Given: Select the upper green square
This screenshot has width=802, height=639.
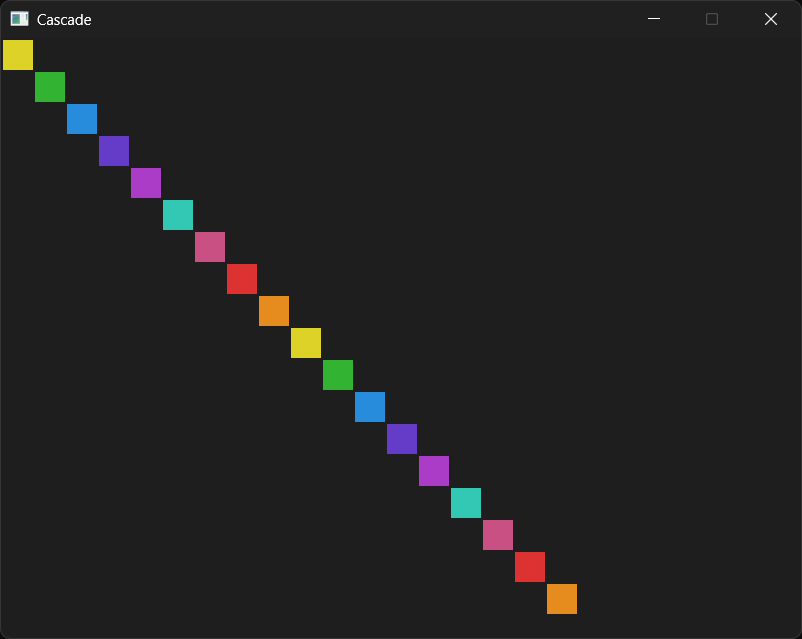Looking at the screenshot, I should (x=50, y=87).
